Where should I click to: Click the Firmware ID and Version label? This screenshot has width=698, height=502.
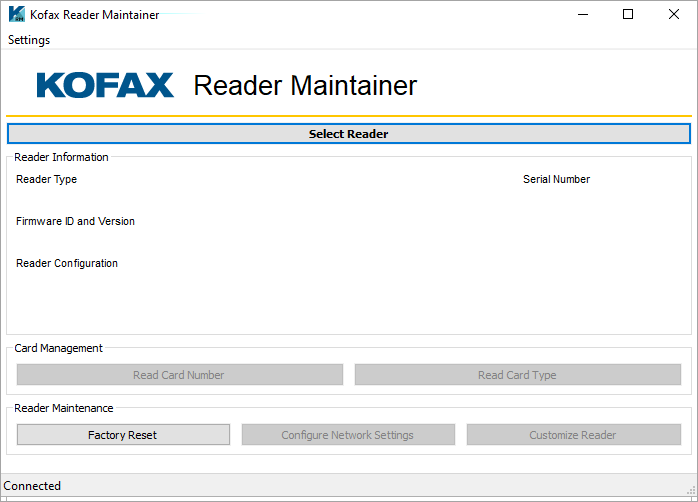point(75,221)
